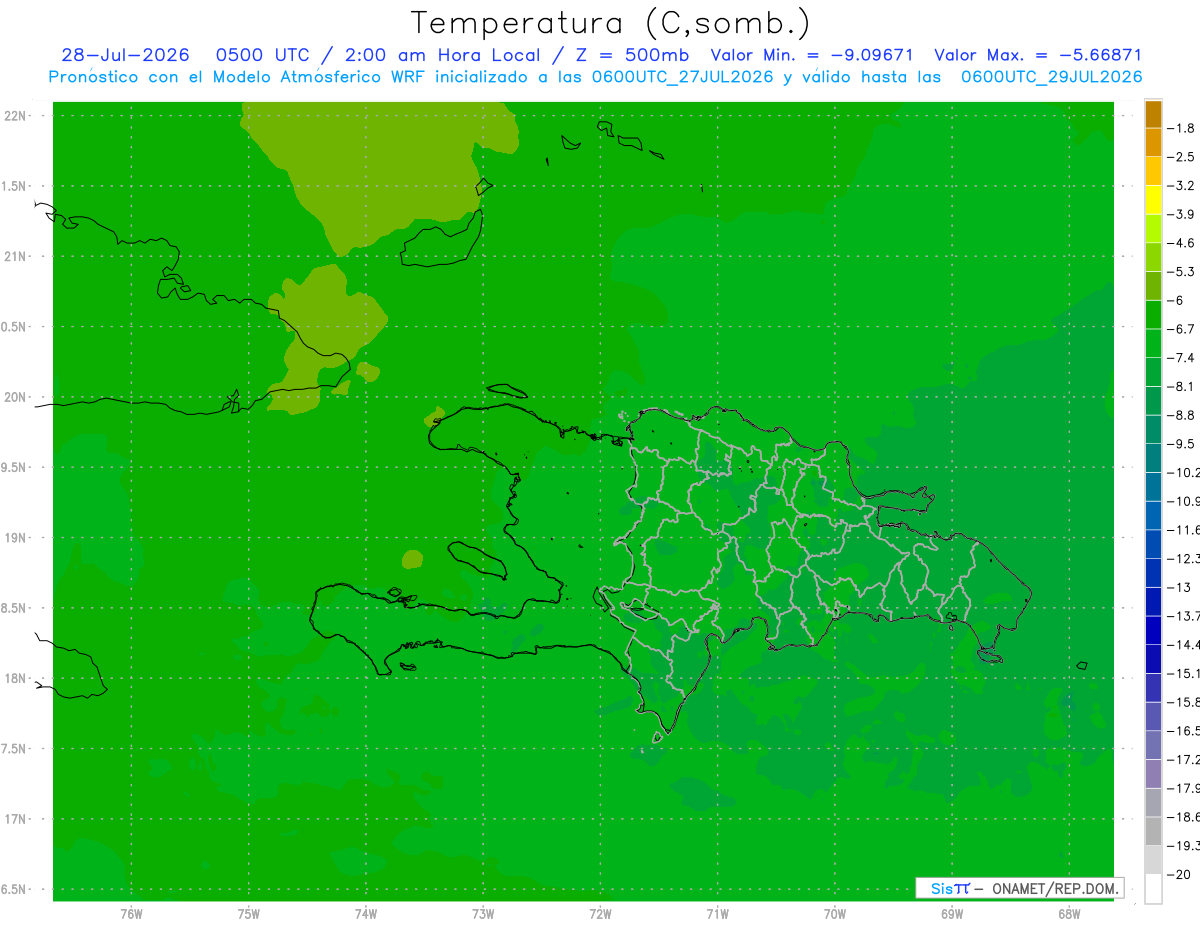Click the 73W longitude axis label
This screenshot has width=1200, height=927.
483,913
